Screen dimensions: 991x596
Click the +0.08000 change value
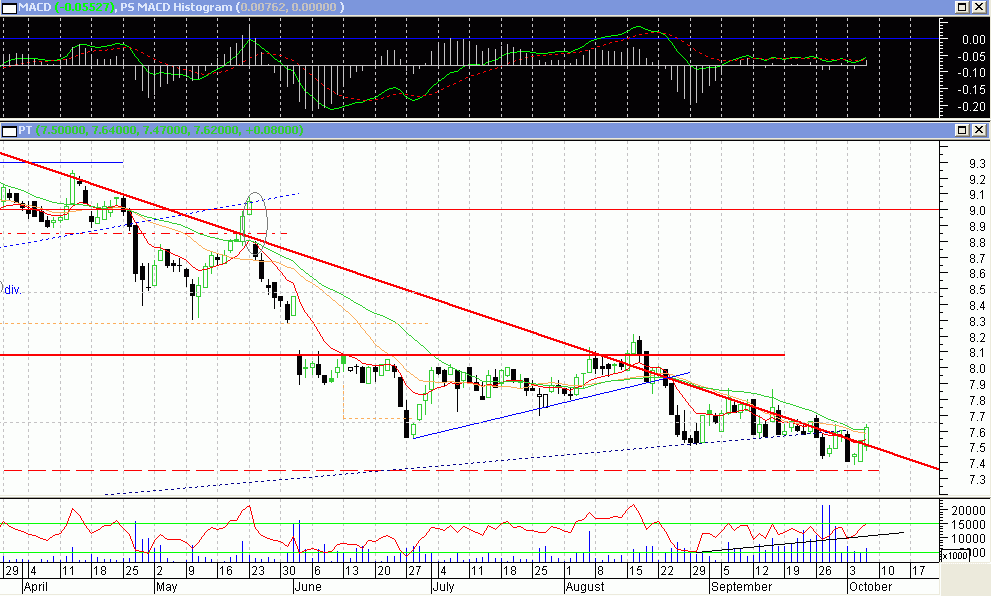(274, 130)
